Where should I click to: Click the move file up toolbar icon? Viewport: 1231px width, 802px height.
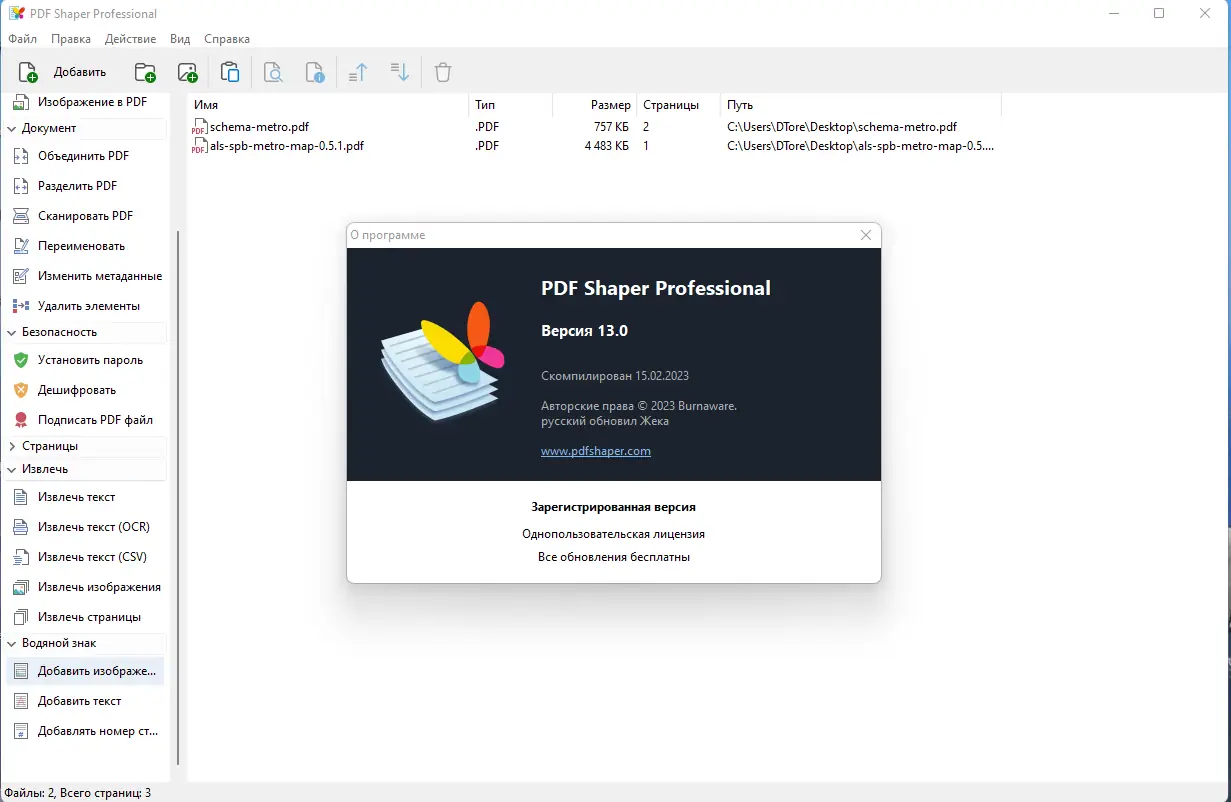pyautogui.click(x=357, y=71)
